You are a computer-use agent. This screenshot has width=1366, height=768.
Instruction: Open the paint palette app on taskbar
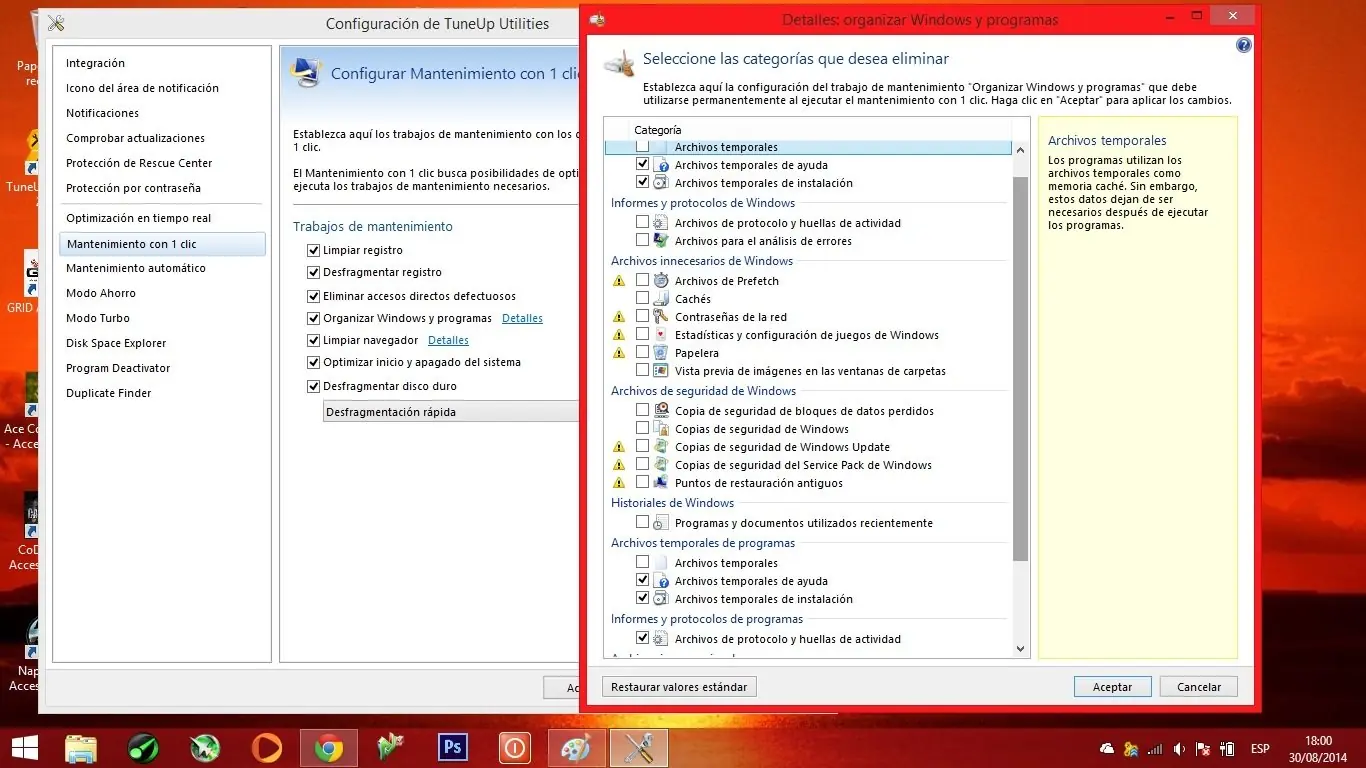tap(577, 748)
